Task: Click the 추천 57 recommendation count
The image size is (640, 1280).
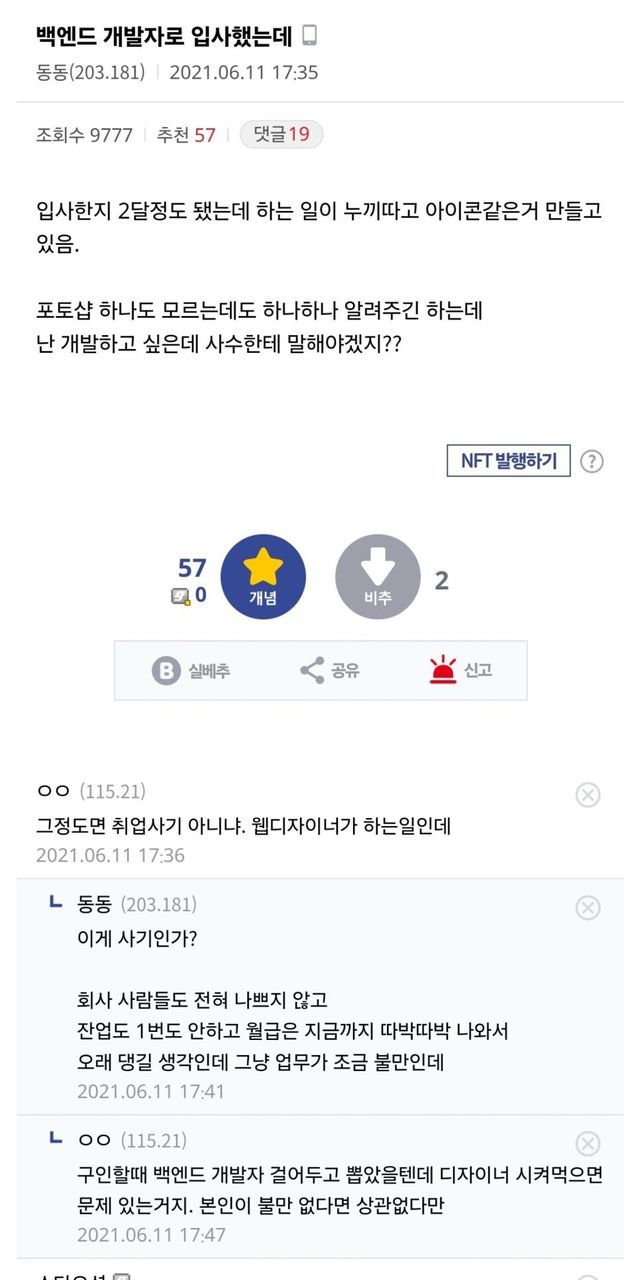Action: (x=186, y=135)
